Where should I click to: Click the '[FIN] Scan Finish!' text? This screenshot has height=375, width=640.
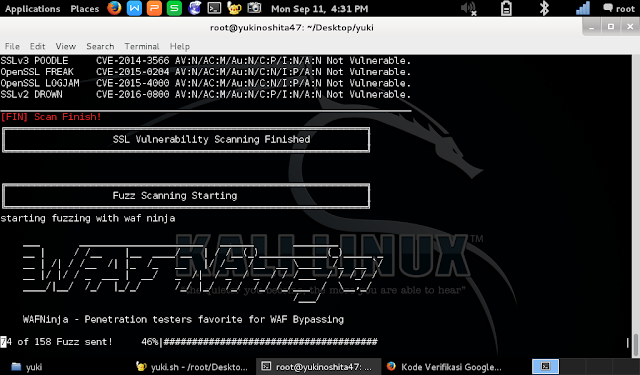click(x=51, y=117)
